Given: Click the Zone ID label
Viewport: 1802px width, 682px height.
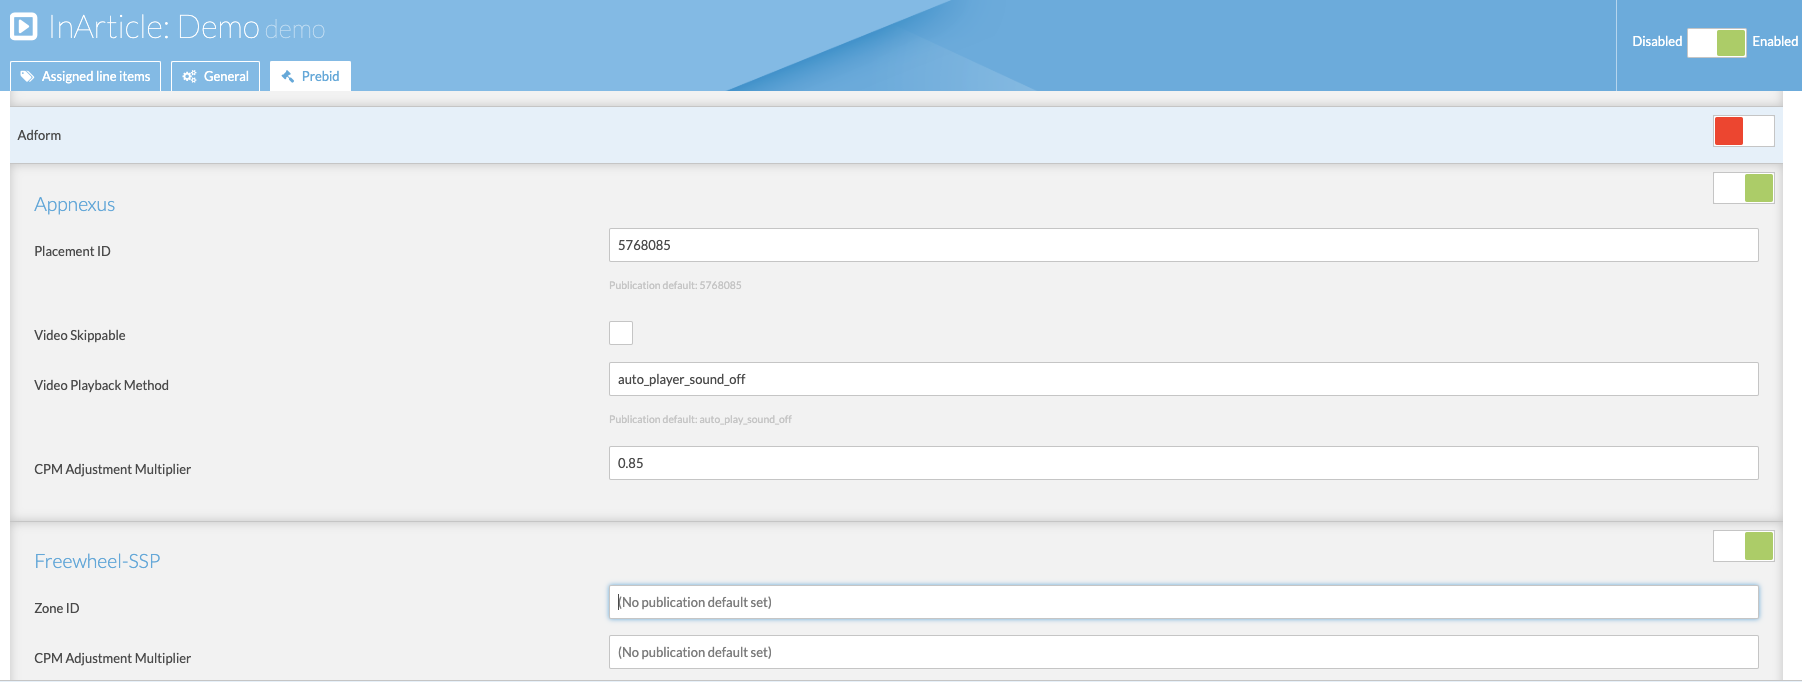Looking at the screenshot, I should (57, 608).
